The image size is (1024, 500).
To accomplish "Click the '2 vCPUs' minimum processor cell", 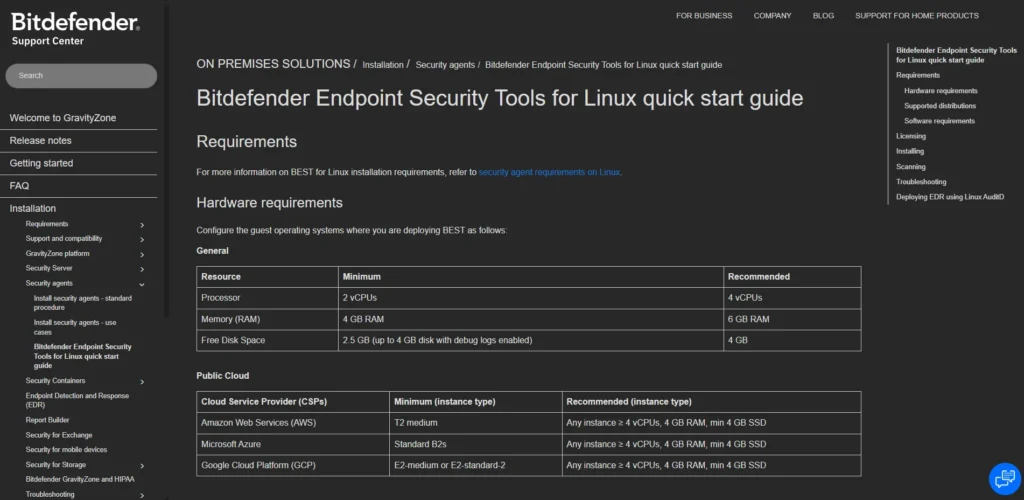I will [x=530, y=298].
